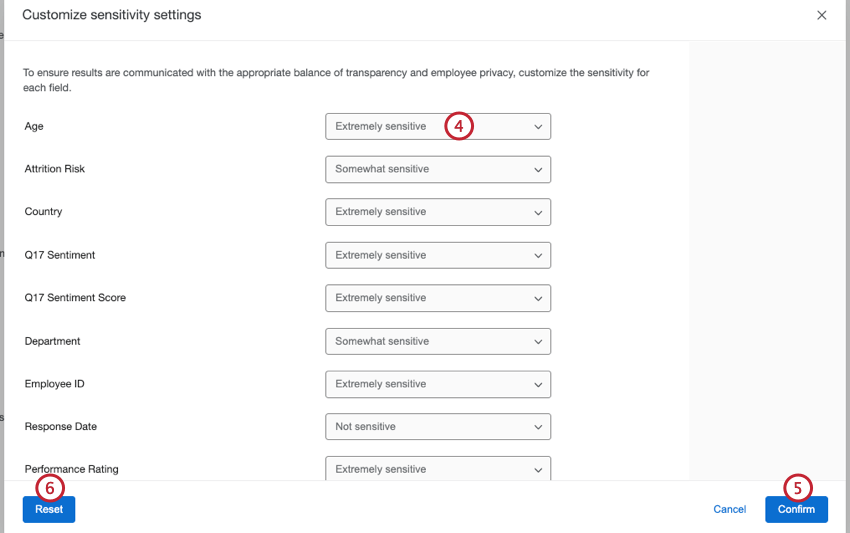The image size is (850, 533).
Task: Click the chevron arrow in Age dropdown
Action: click(x=538, y=127)
